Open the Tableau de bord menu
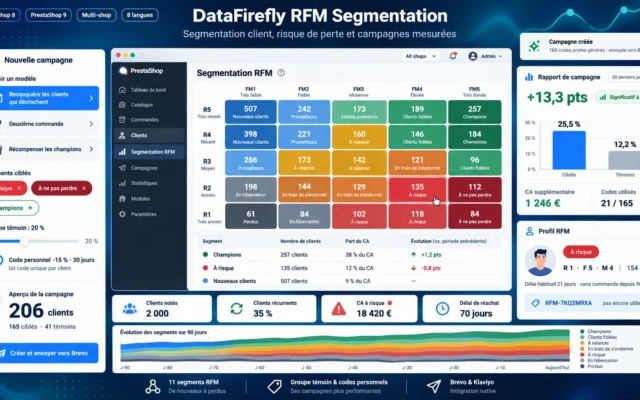Viewport: 640px width, 400px height. [x=149, y=90]
